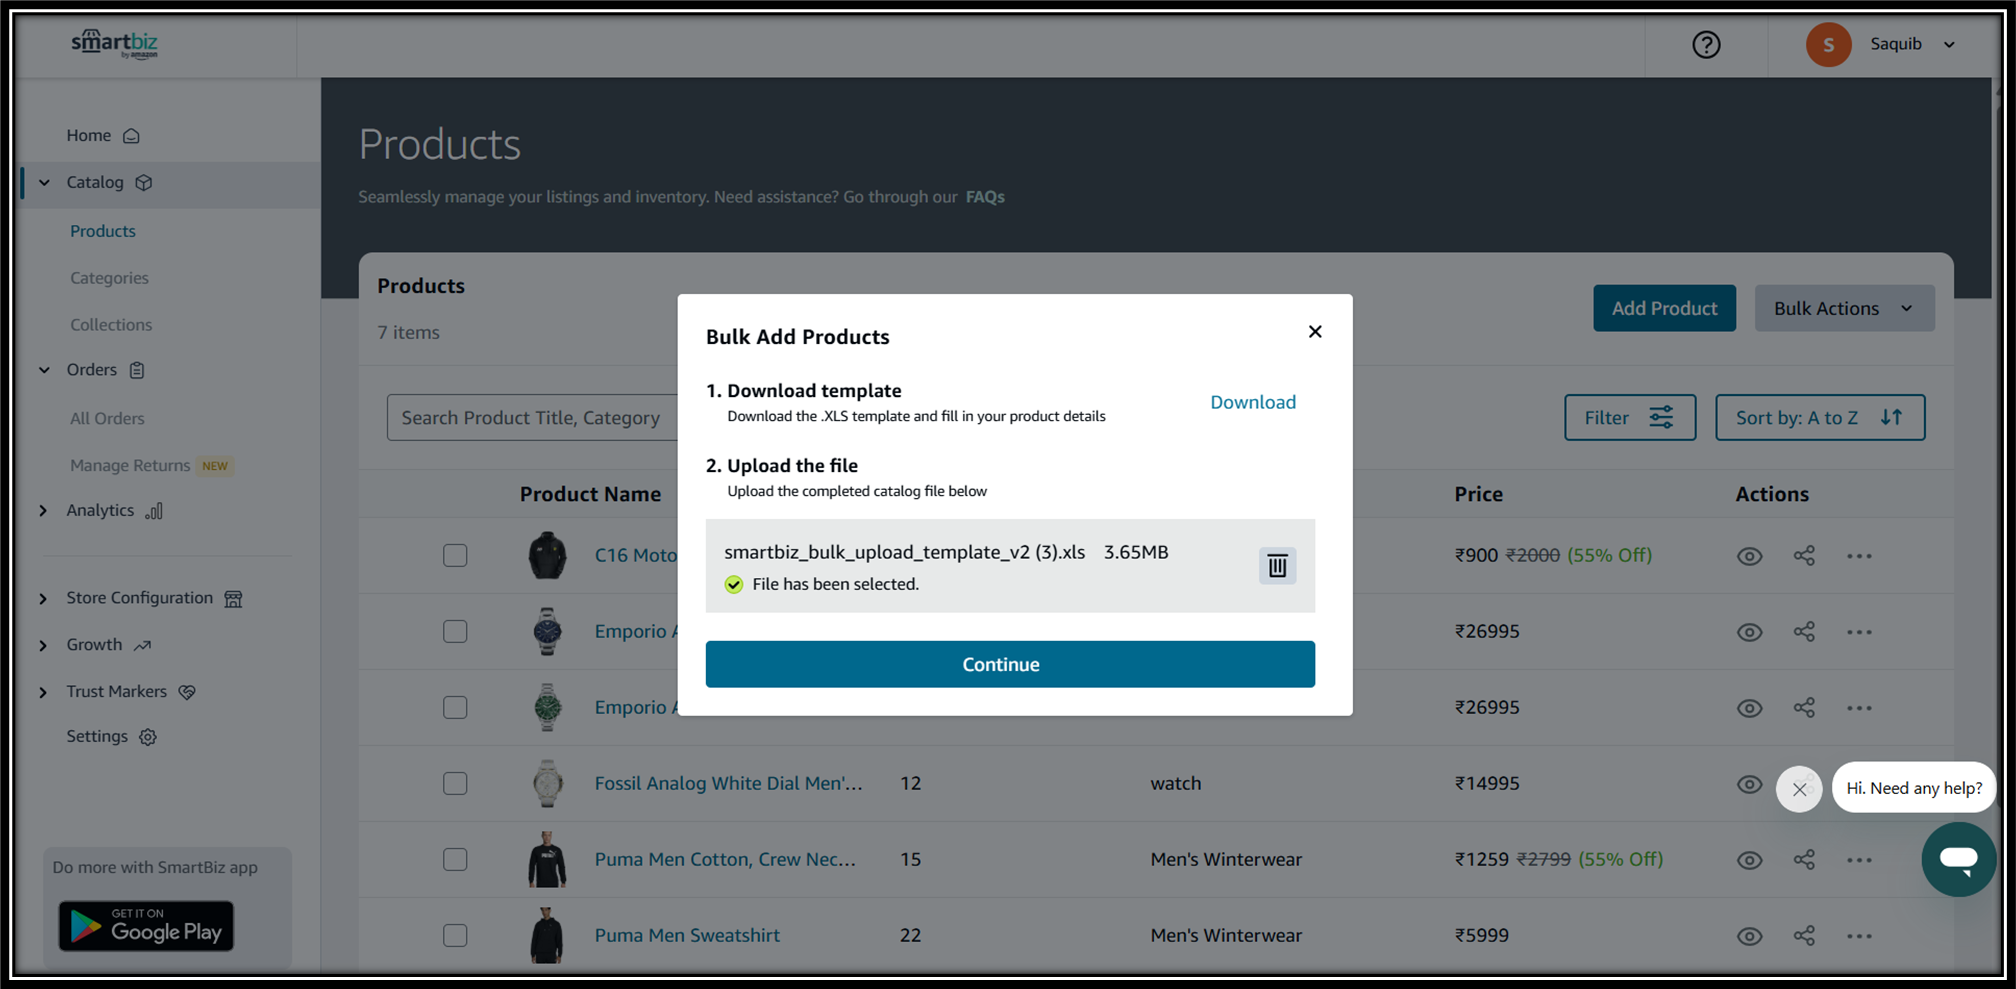
Task: Open the Saquib account dropdown
Action: point(1913,44)
